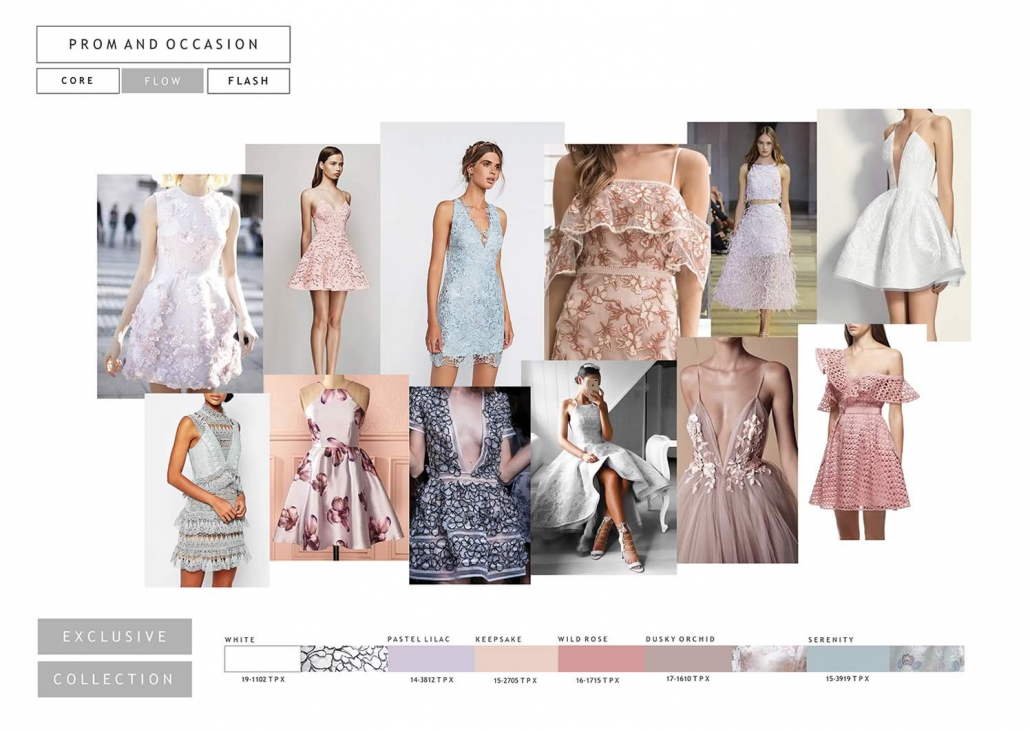
Task: Switch to the CORE tab
Action: [77, 81]
